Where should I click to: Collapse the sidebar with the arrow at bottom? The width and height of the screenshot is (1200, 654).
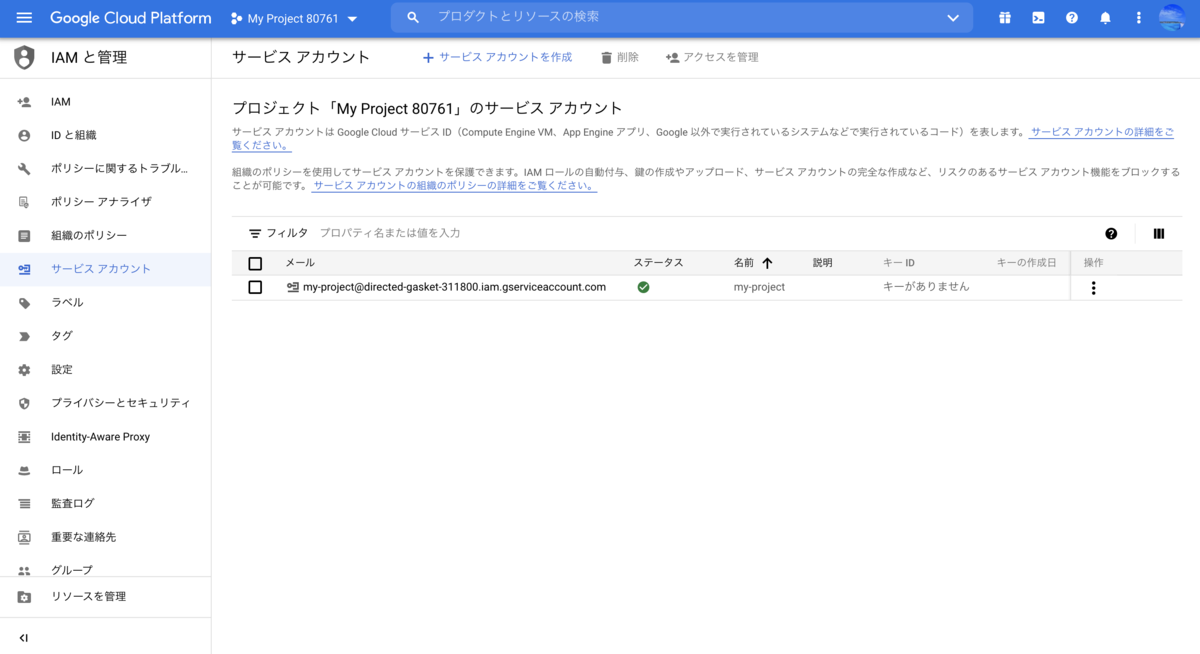24,637
